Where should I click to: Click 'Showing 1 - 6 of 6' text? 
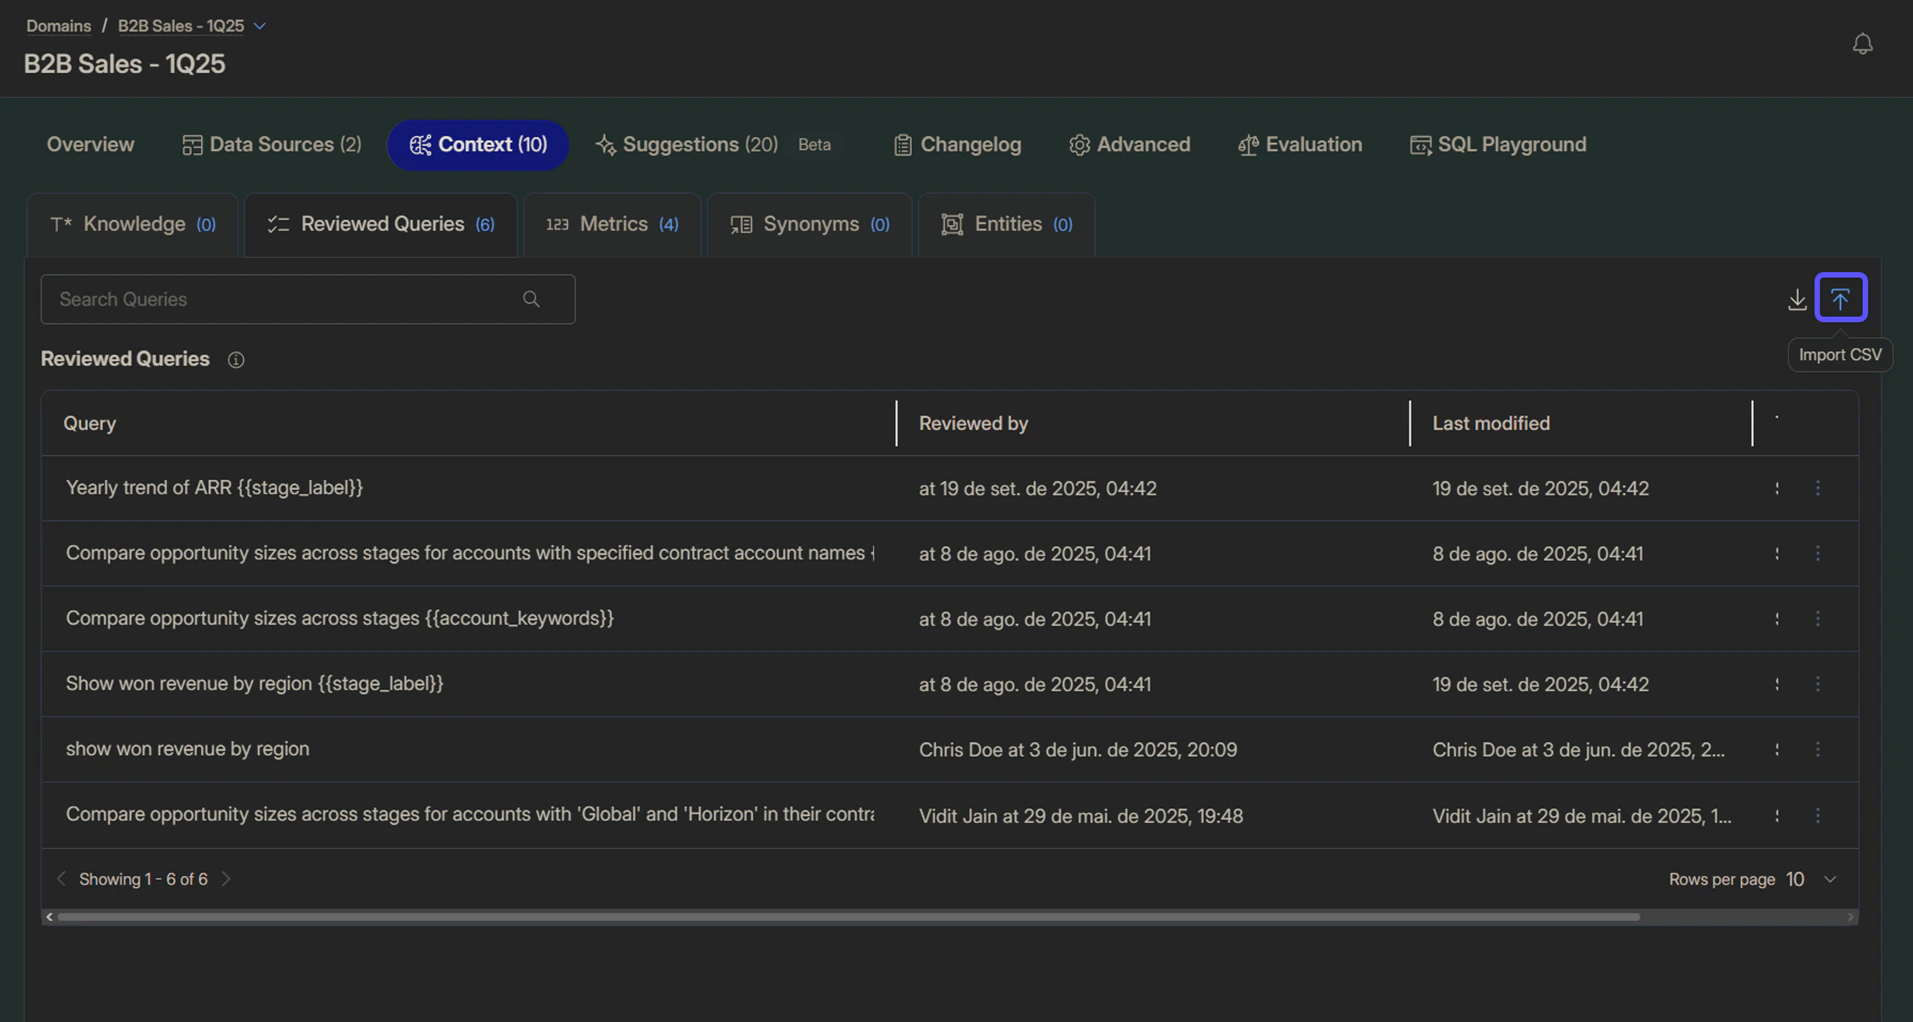pos(143,879)
